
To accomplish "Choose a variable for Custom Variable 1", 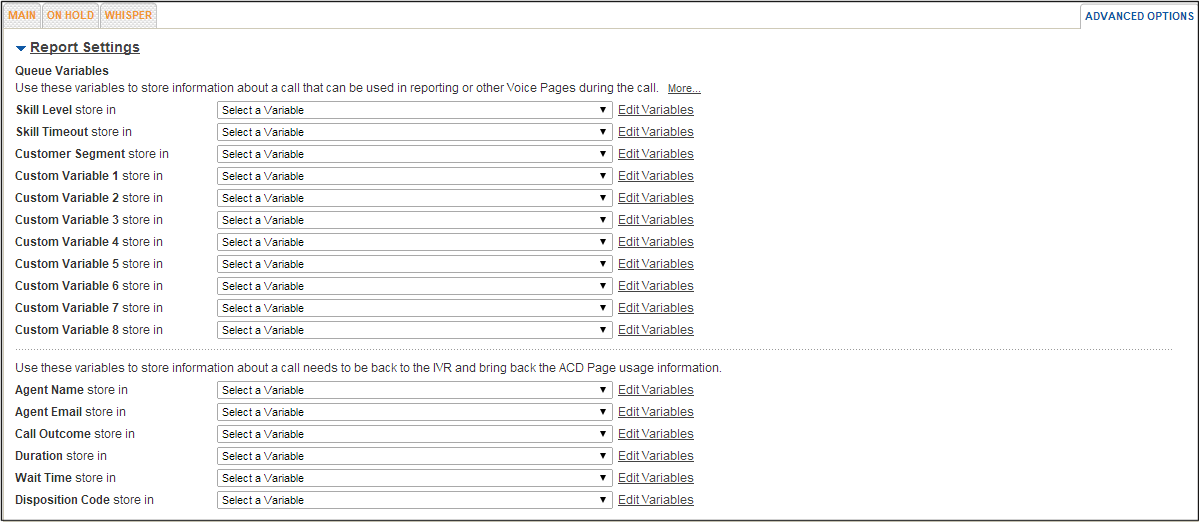I will (x=414, y=176).
